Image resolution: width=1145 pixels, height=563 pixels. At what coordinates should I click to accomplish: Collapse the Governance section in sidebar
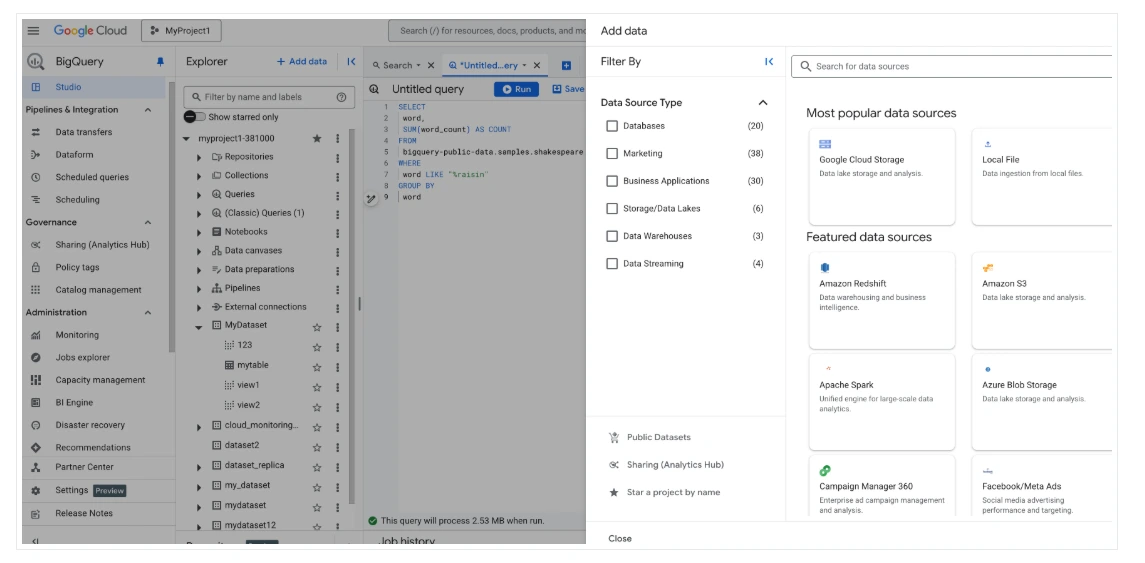pos(148,222)
